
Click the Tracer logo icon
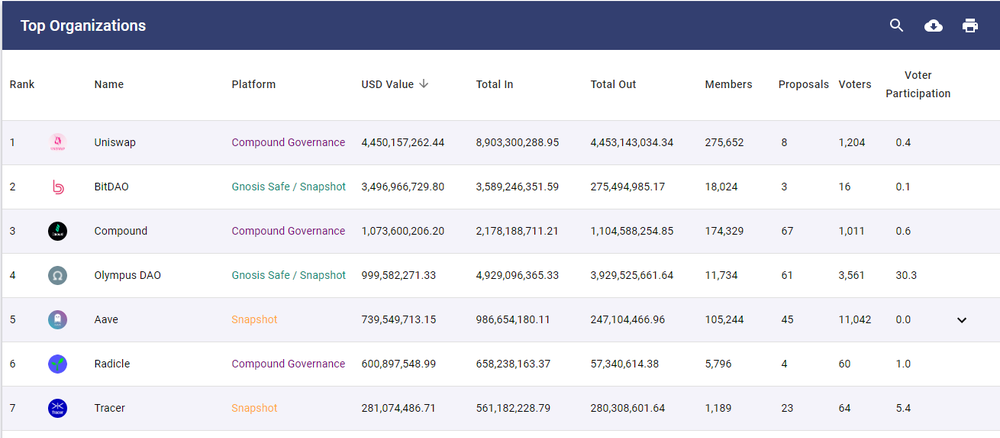click(x=57, y=408)
